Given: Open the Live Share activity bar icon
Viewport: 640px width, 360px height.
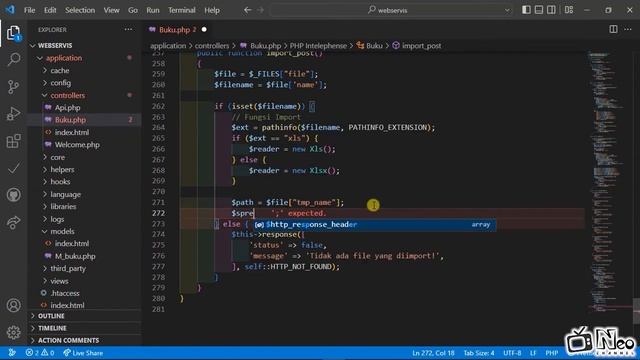Looking at the screenshot, I should pyautogui.click(x=13, y=222).
